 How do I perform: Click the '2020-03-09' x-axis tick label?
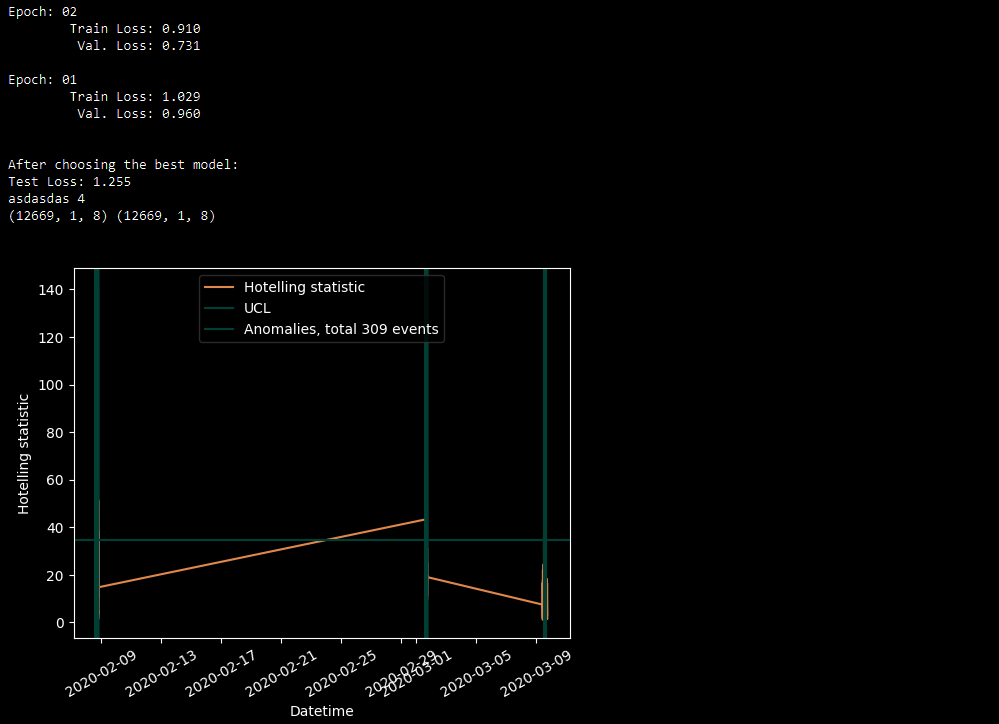[535, 674]
